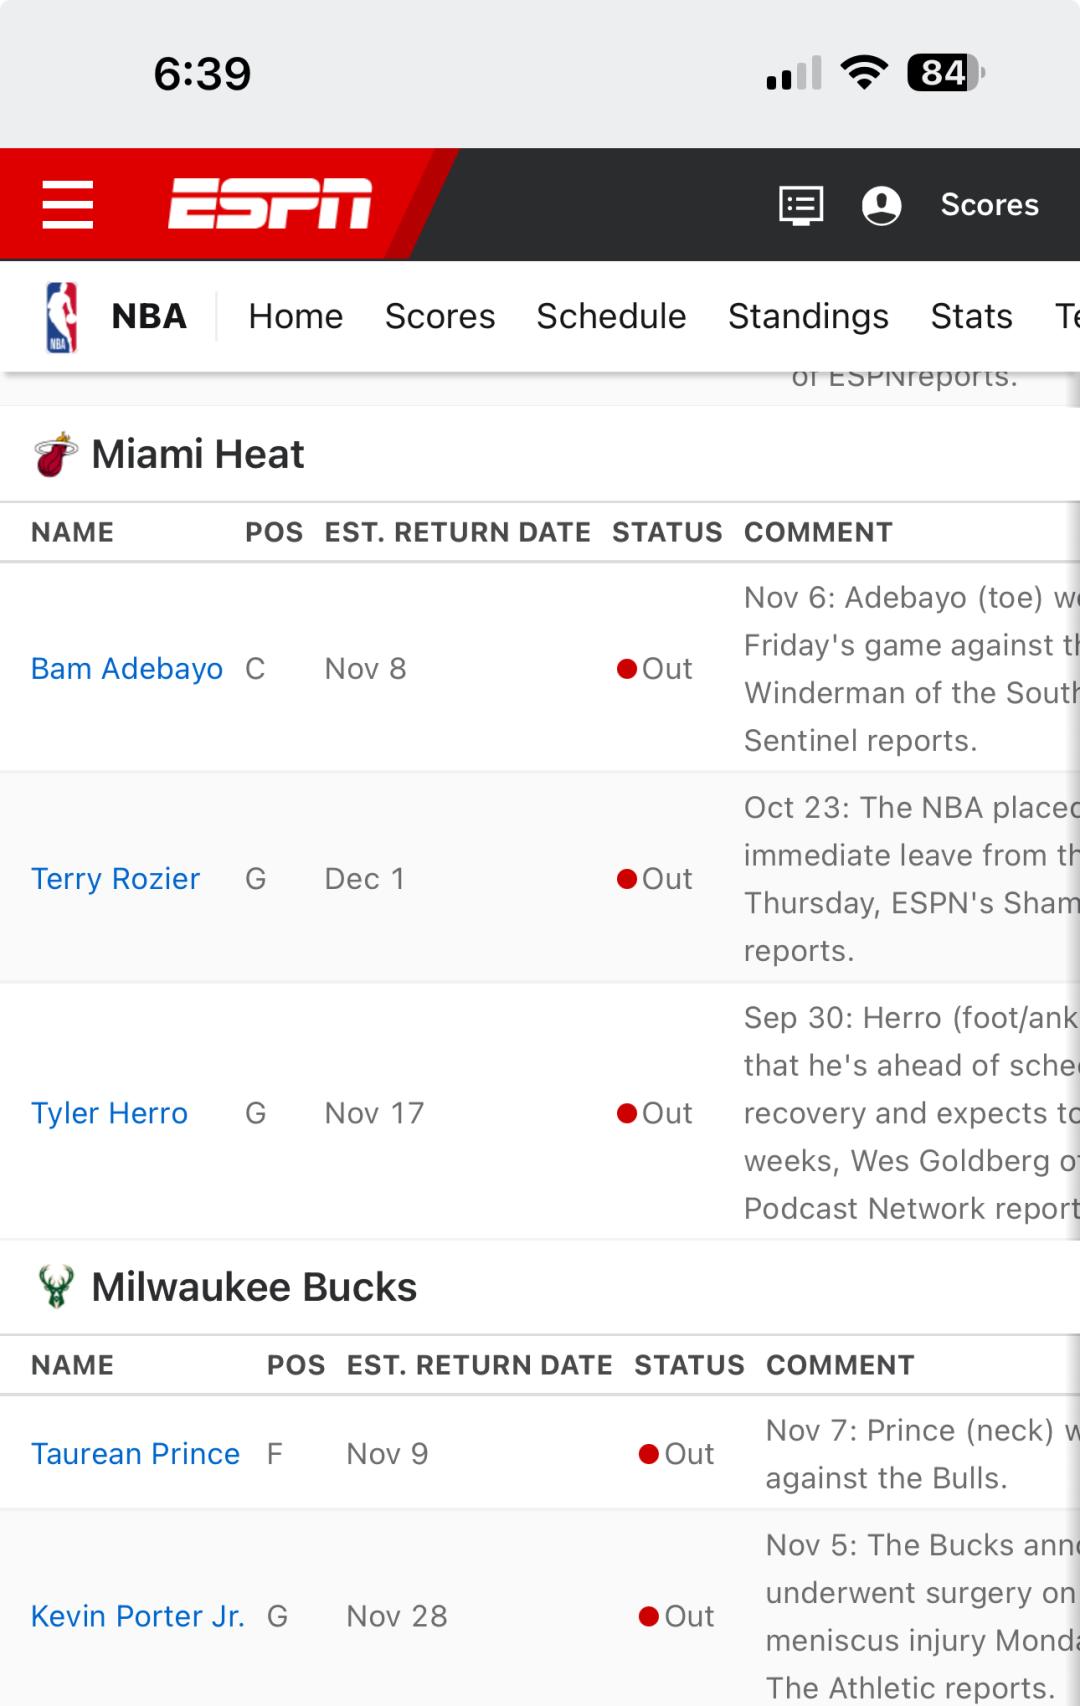Tap the Milwaukee Bucks team logo
The image size is (1080, 1706).
(x=56, y=1288)
